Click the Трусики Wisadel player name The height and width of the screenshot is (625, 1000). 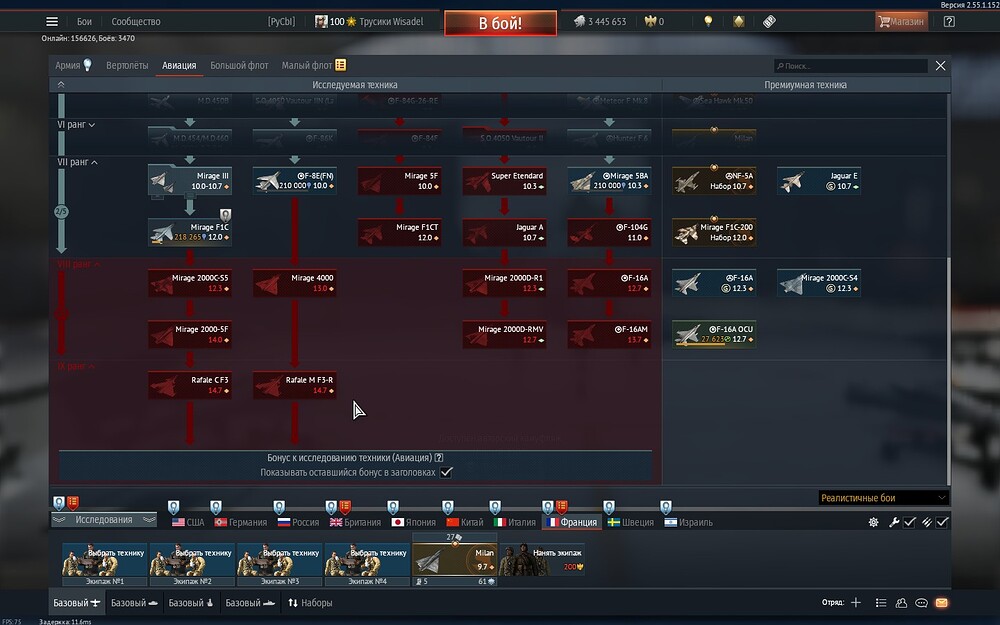coord(391,22)
